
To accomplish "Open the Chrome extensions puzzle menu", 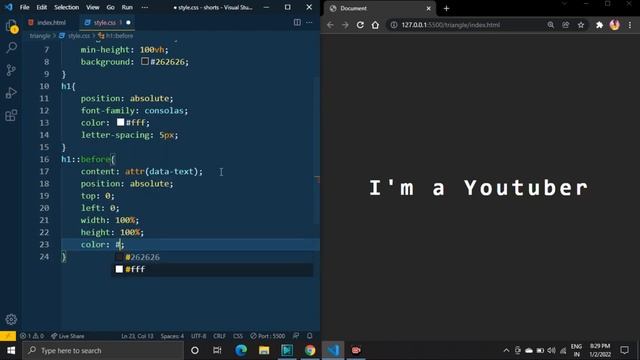I will tap(599, 25).
